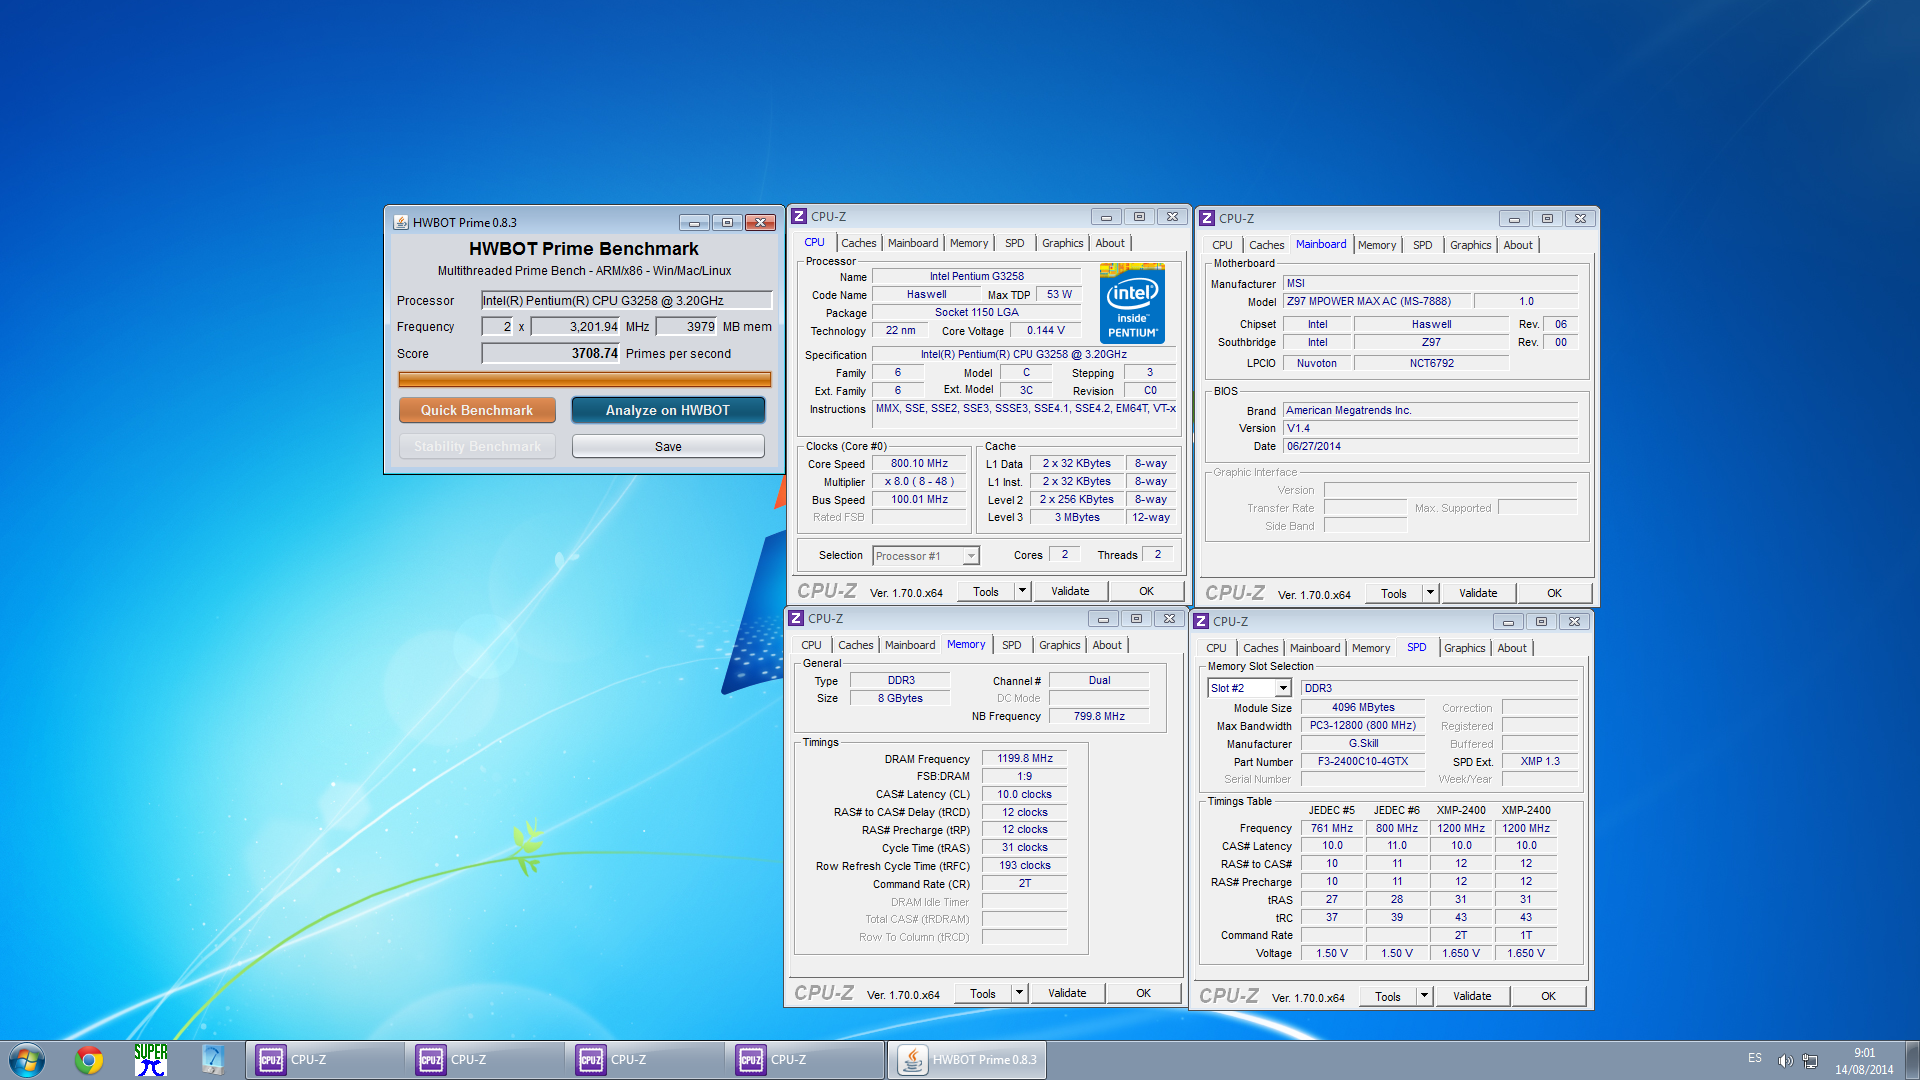Click OK in the Mainboard CPU-Z window
1920x1080 pixels.
pos(1554,593)
